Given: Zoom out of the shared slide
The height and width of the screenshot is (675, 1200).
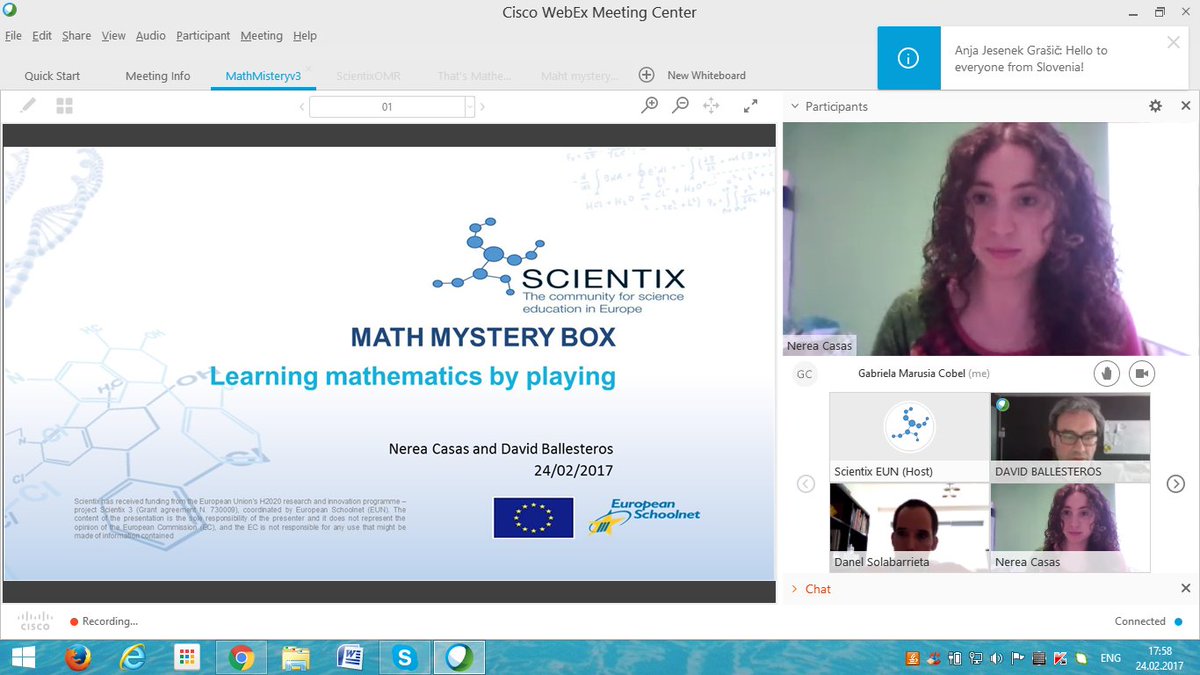Looking at the screenshot, I should [x=680, y=105].
